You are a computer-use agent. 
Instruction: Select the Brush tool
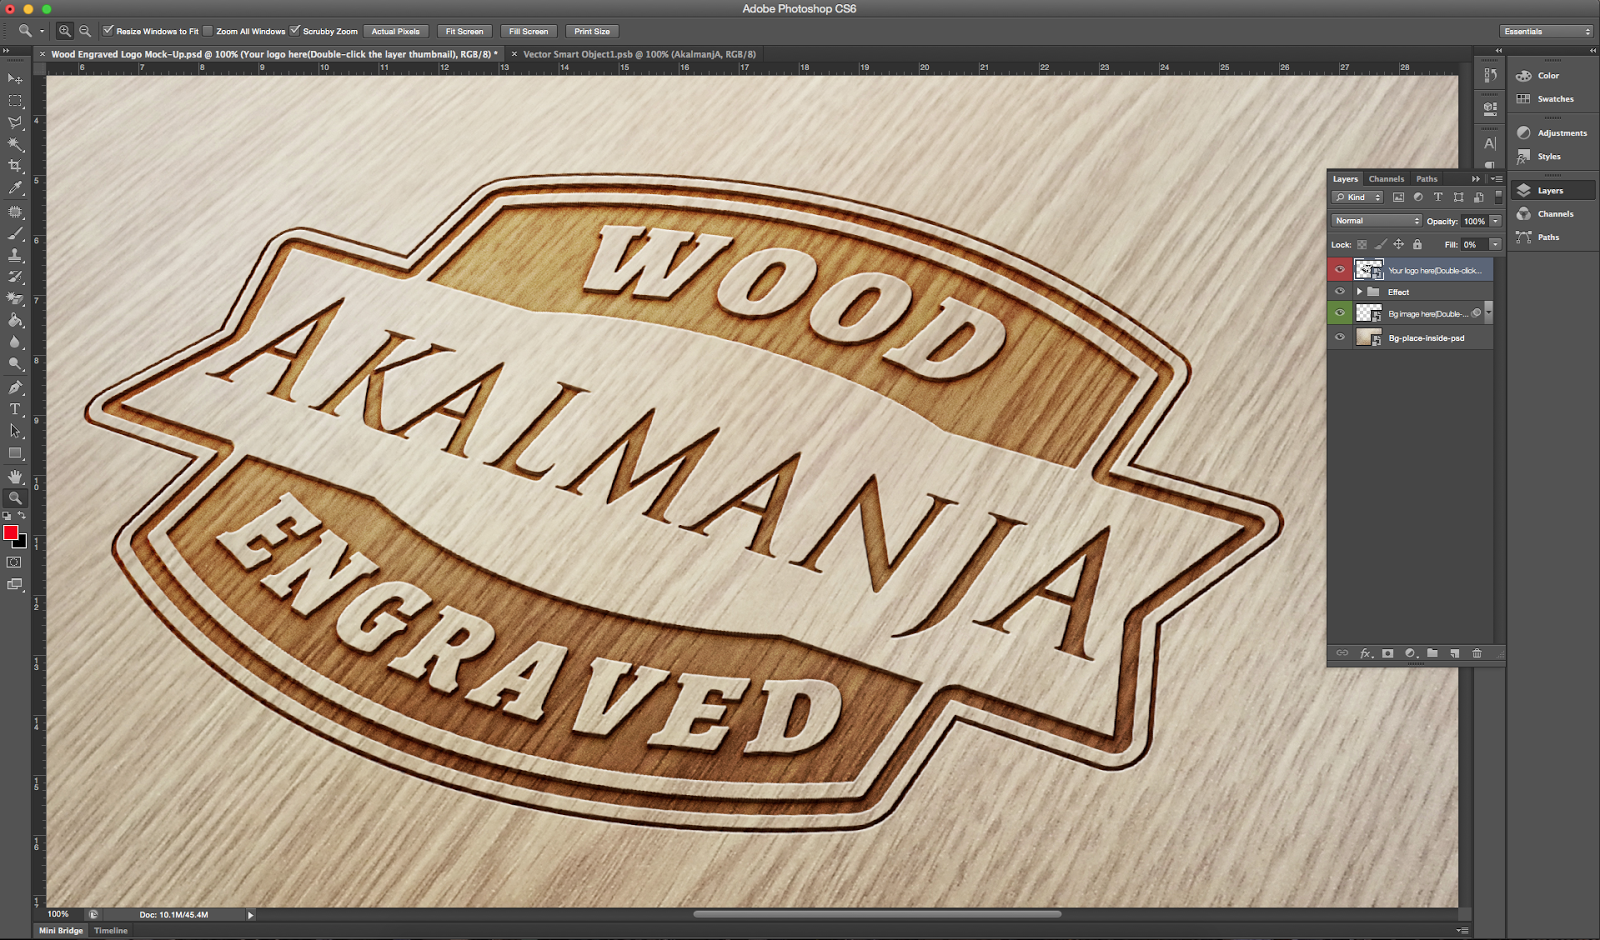coord(15,234)
